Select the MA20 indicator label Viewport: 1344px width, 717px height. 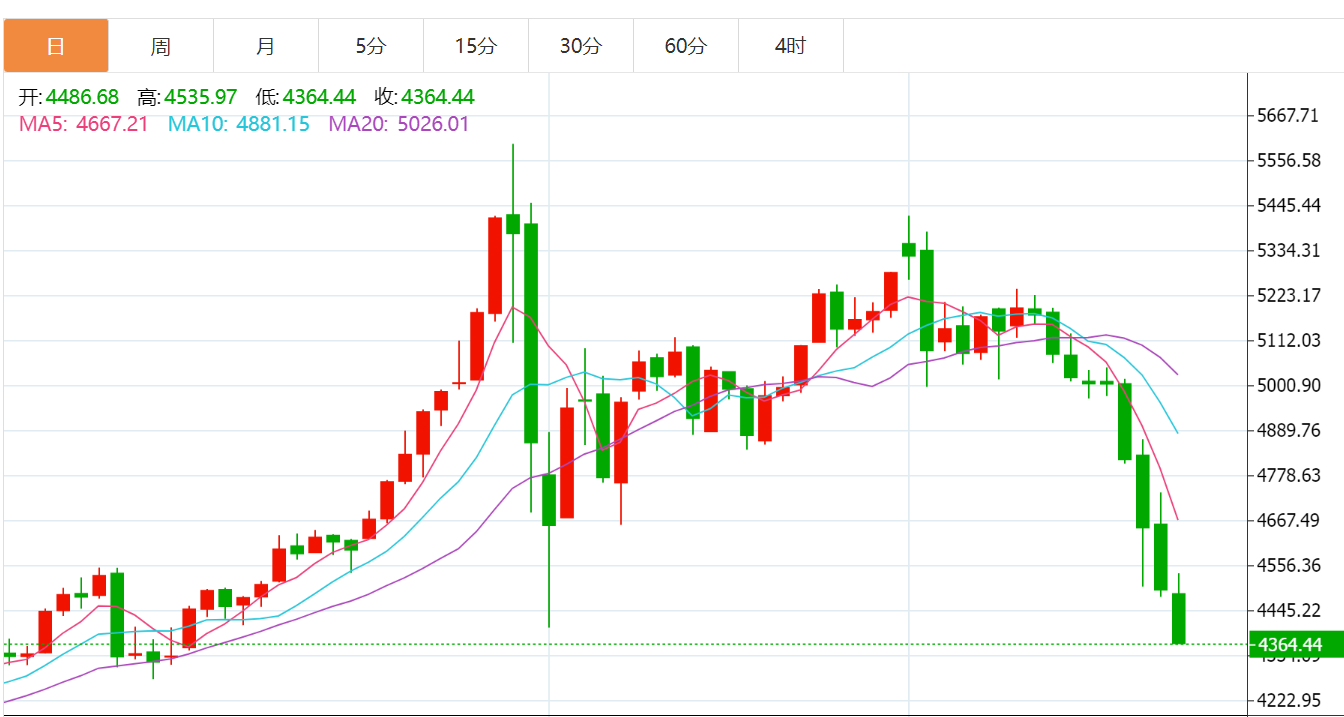pos(398,124)
